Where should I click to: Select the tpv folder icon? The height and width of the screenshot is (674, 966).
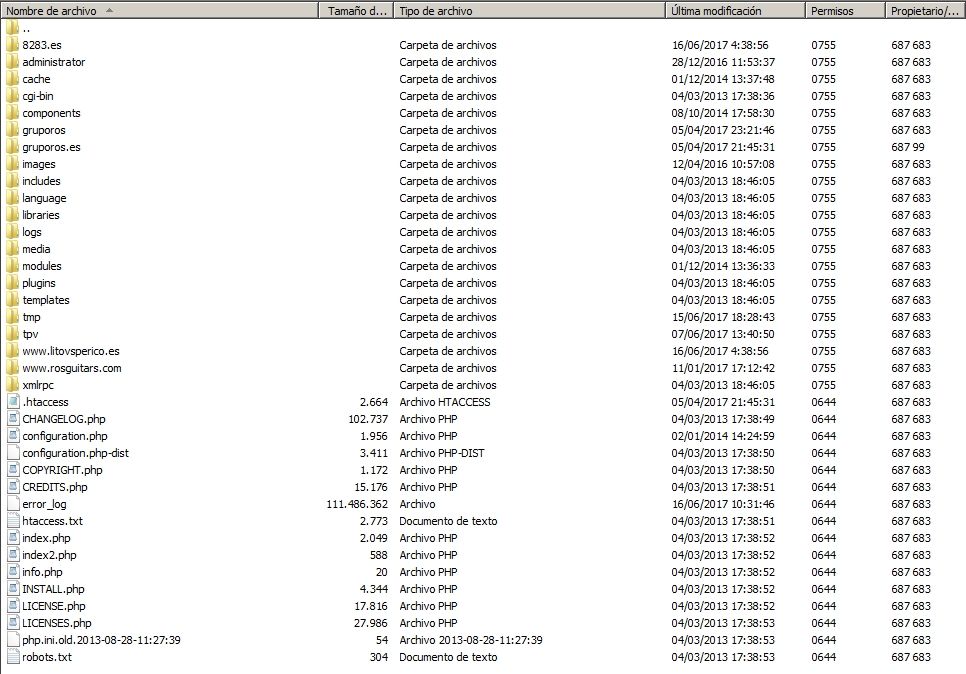coord(12,334)
